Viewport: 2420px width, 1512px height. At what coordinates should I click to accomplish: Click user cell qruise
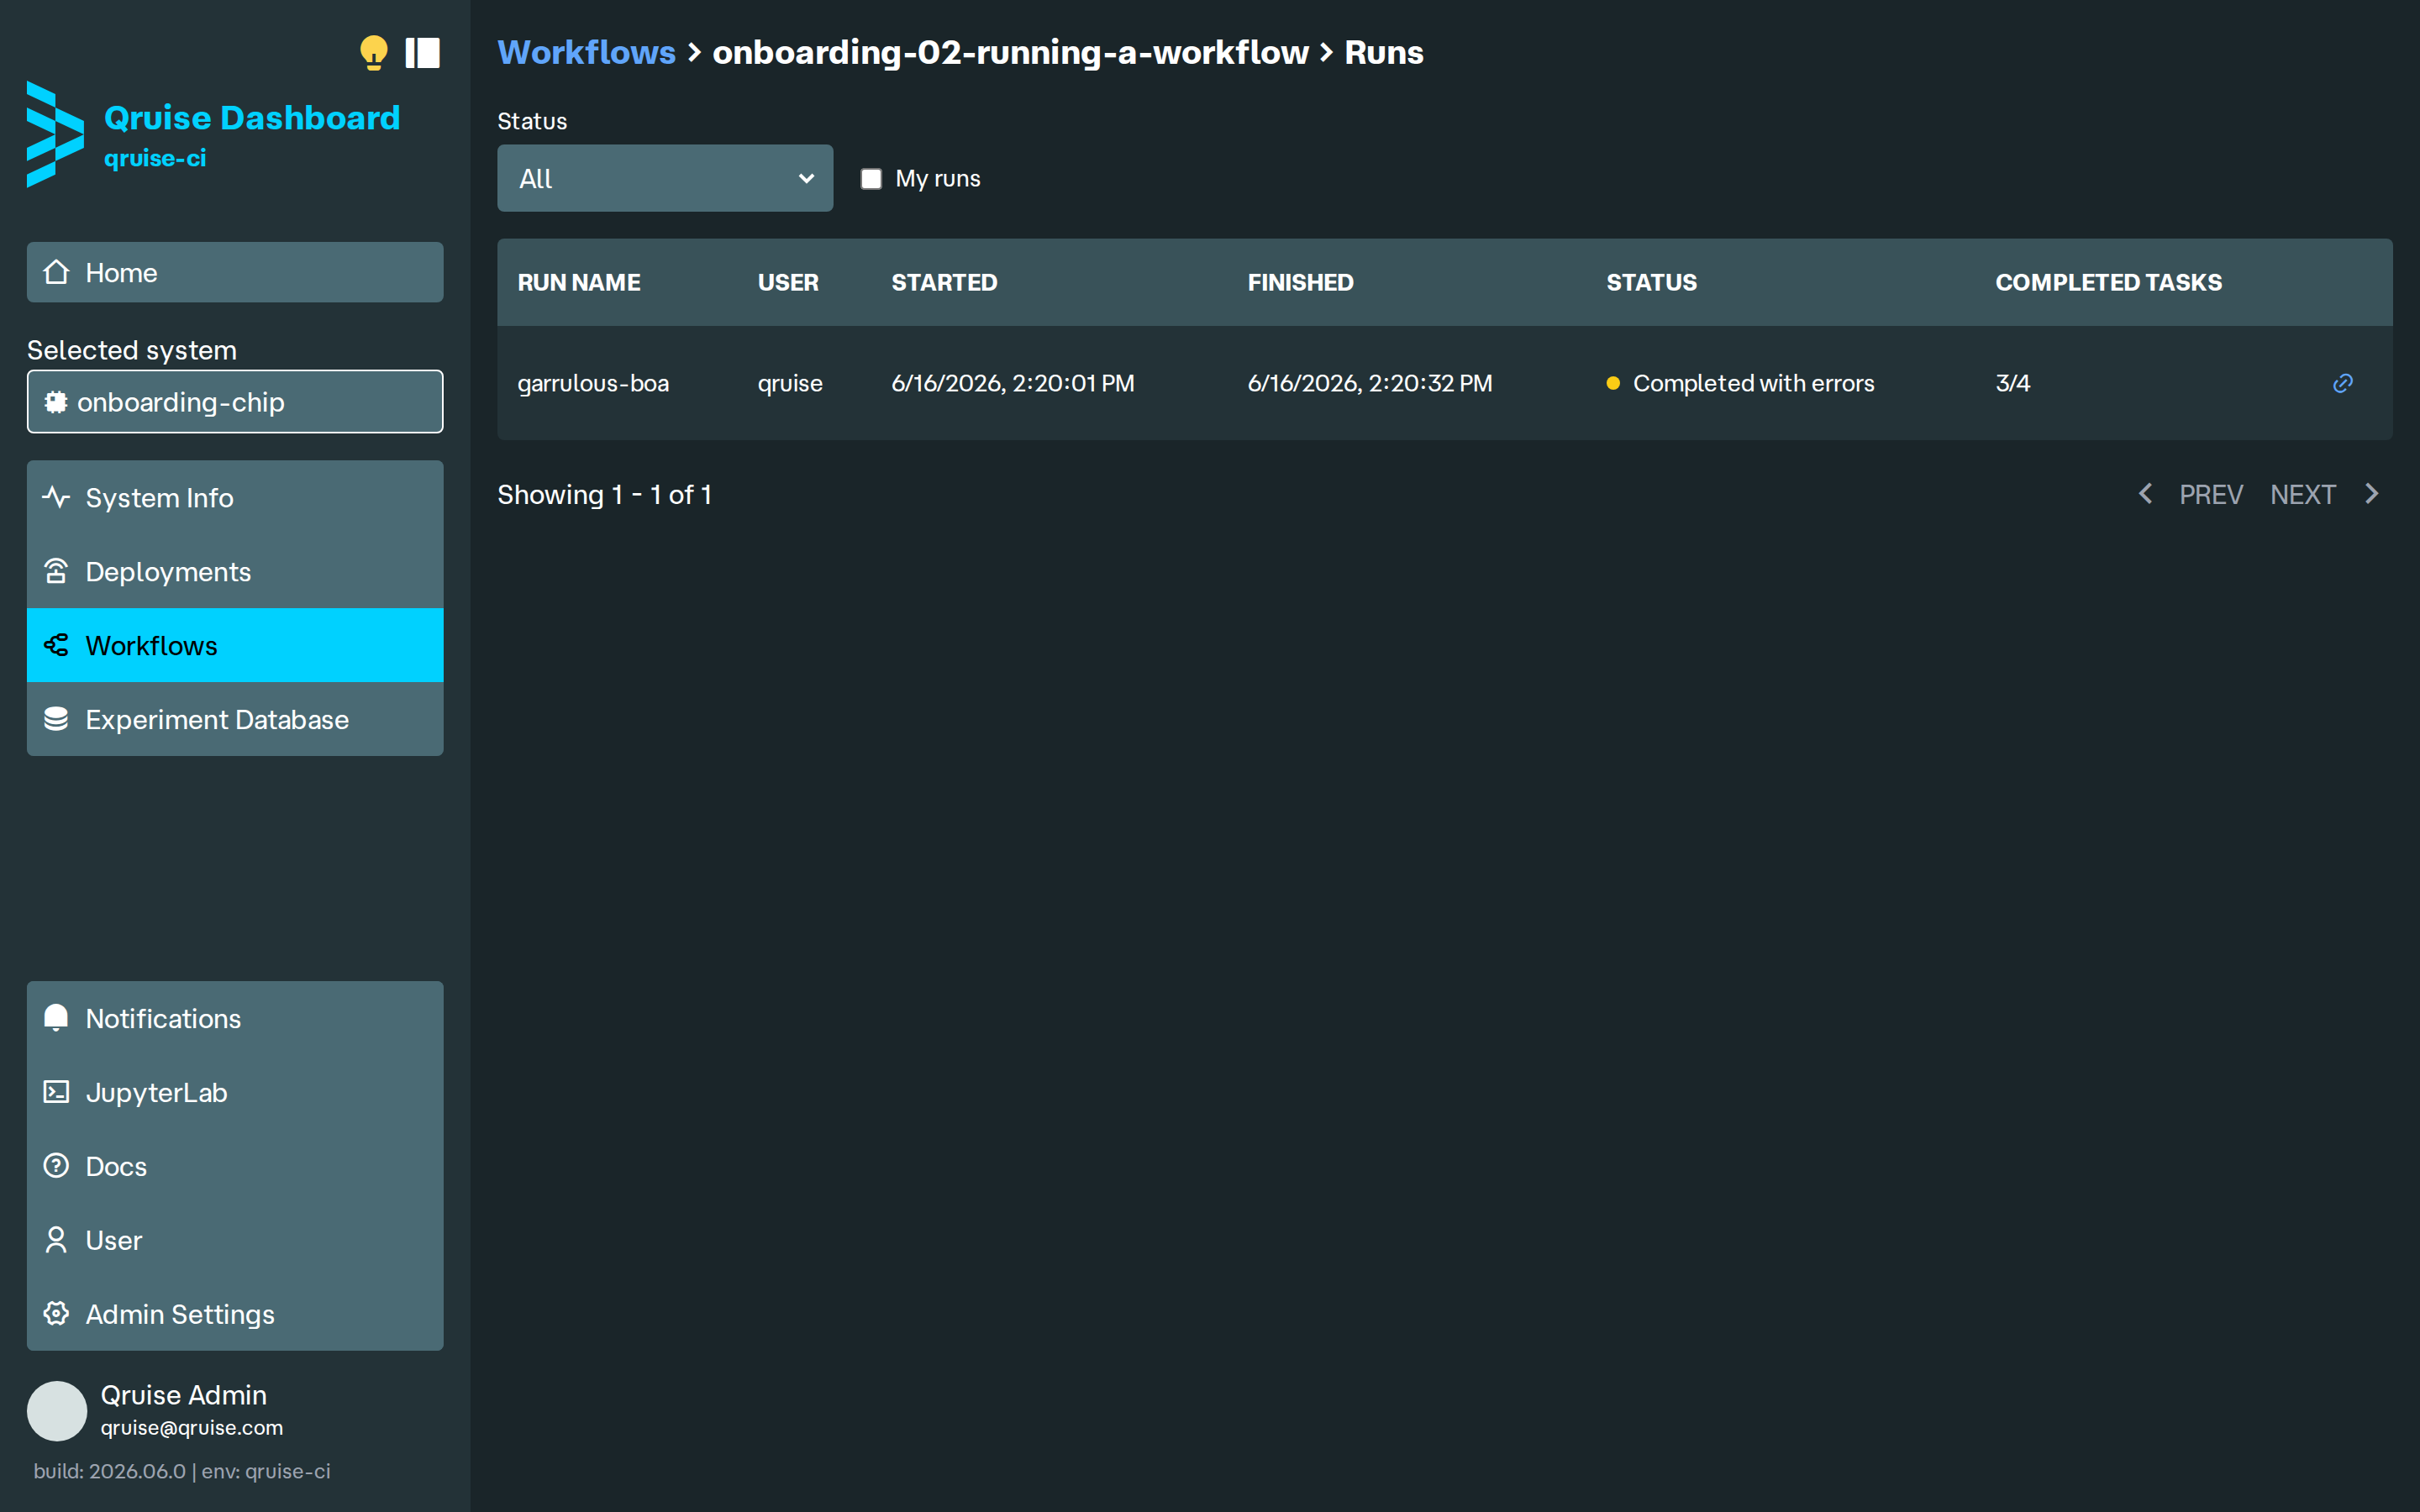point(790,383)
